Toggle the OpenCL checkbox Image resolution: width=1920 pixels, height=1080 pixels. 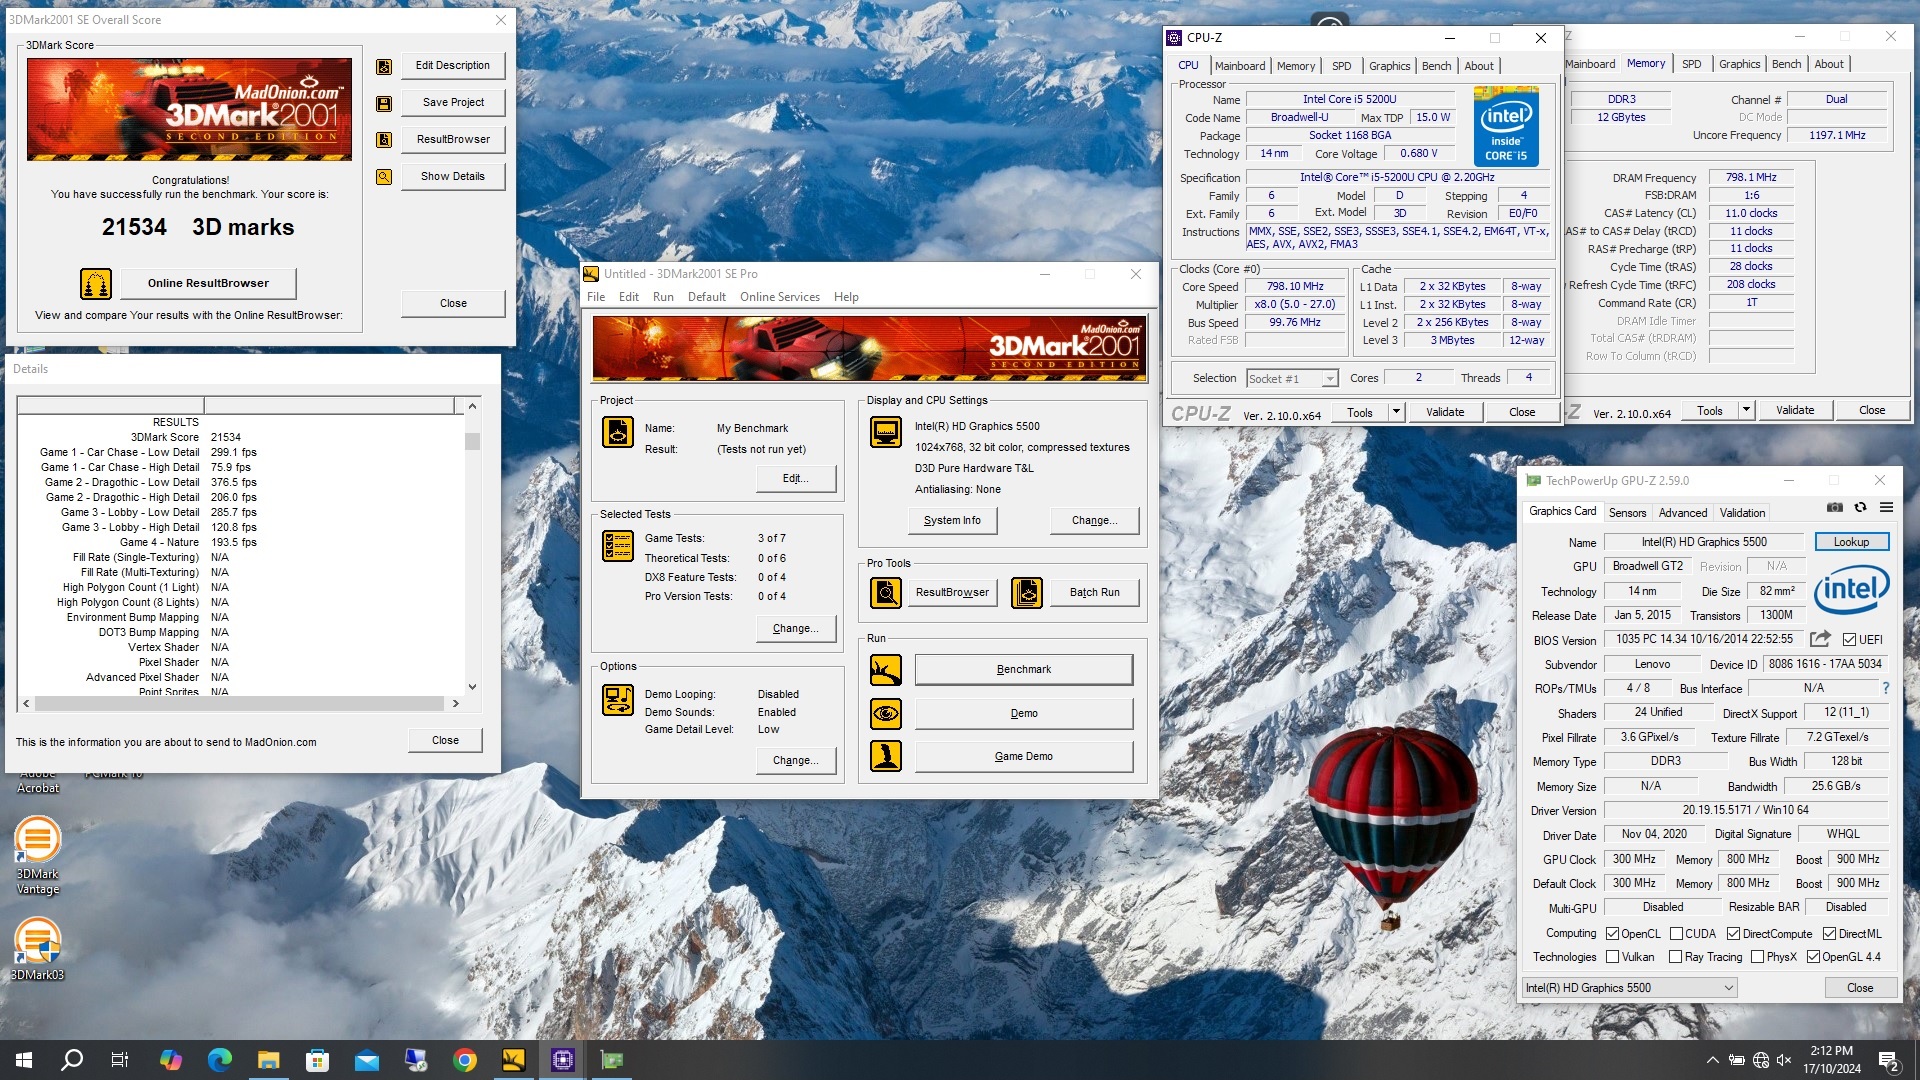coord(1612,934)
